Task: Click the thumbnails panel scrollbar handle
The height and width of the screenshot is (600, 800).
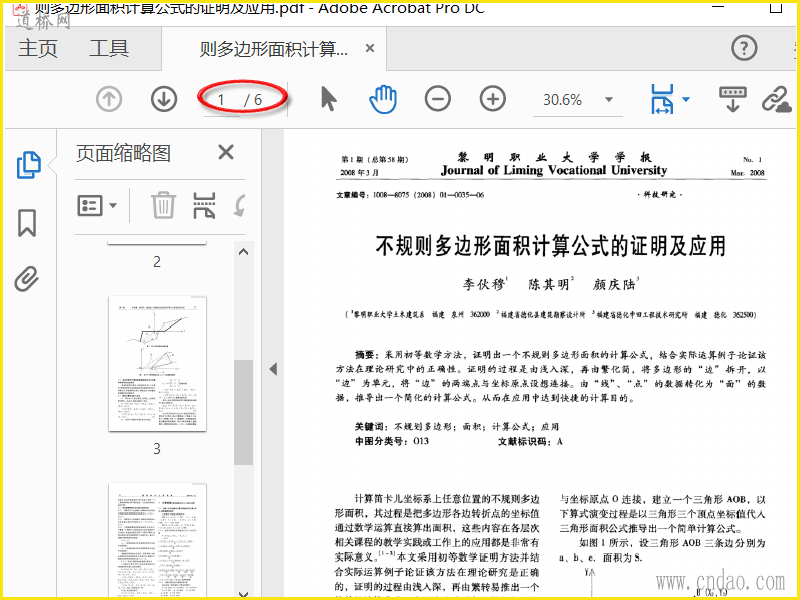Action: [x=243, y=412]
